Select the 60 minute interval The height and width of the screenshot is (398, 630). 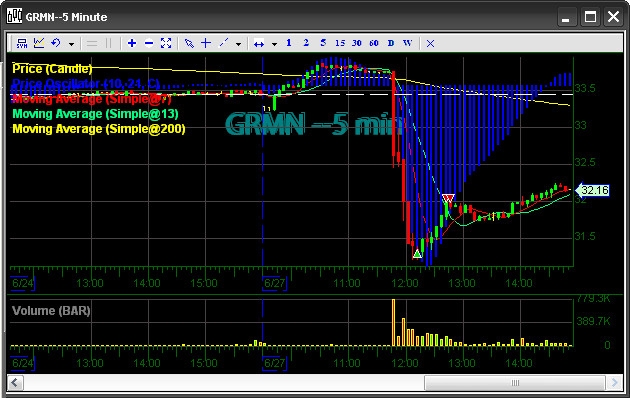pos(374,43)
